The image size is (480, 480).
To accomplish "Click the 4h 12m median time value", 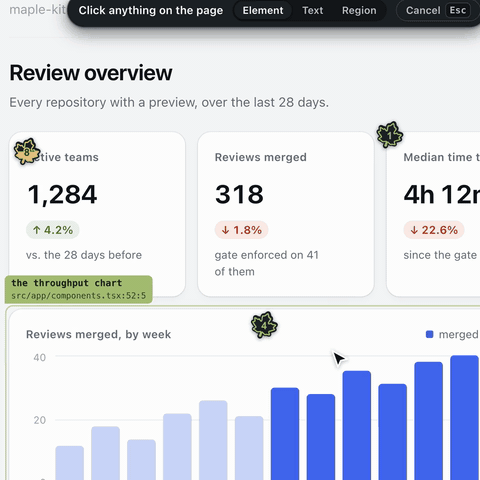I will (x=442, y=194).
